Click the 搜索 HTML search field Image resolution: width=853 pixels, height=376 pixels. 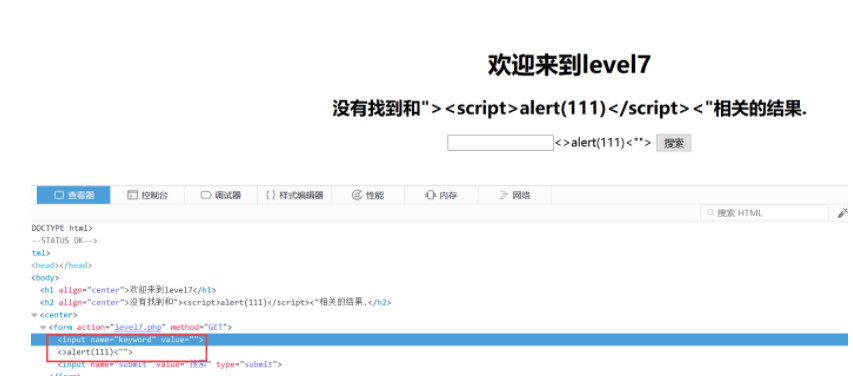click(x=764, y=213)
